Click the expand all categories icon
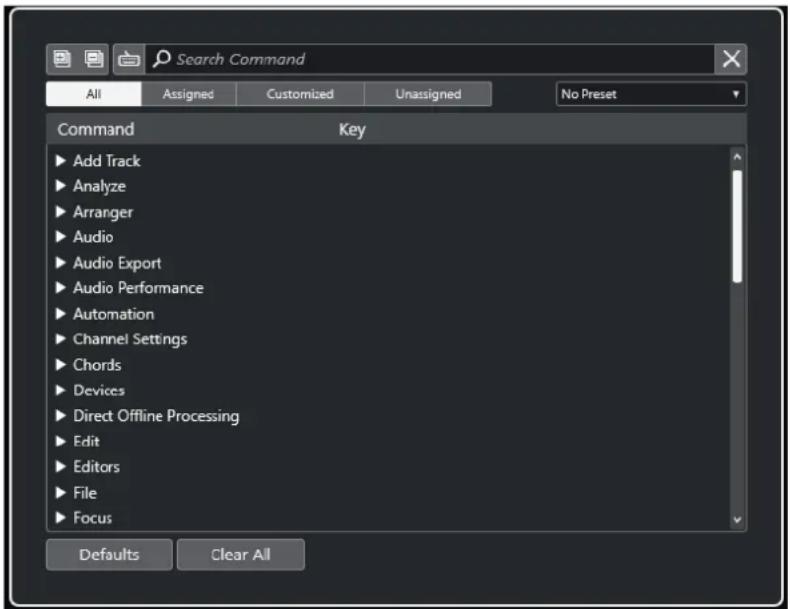The height and width of the screenshot is (609, 790). pyautogui.click(x=62, y=59)
